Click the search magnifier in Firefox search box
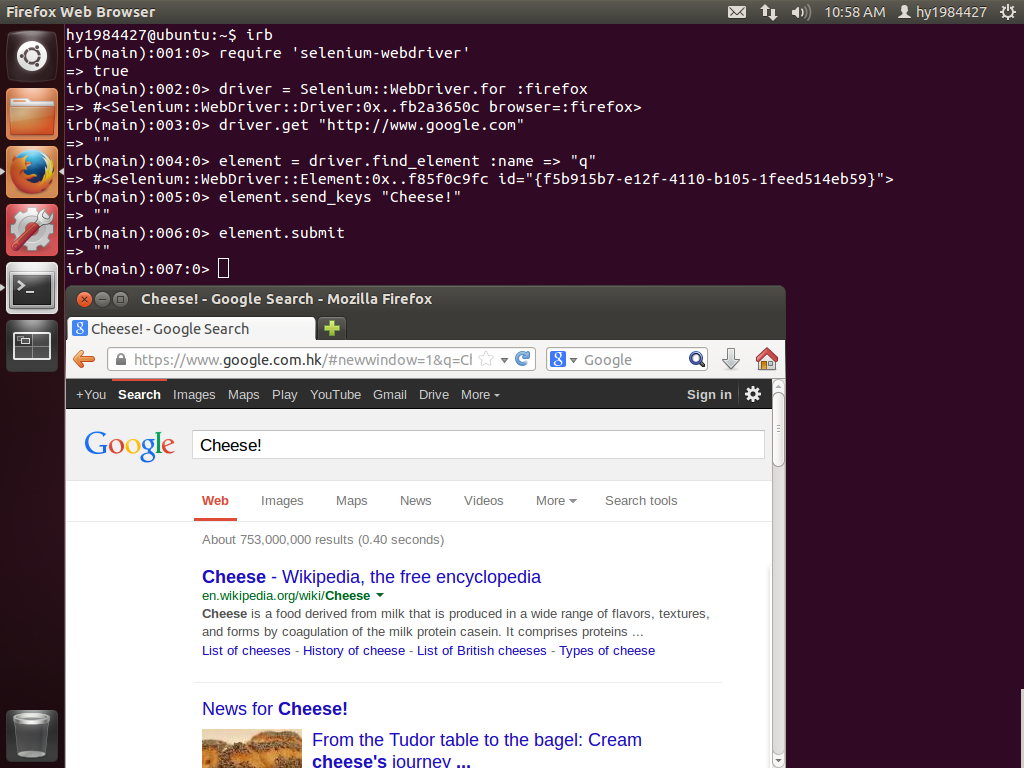The width and height of the screenshot is (1024, 768). tap(697, 359)
